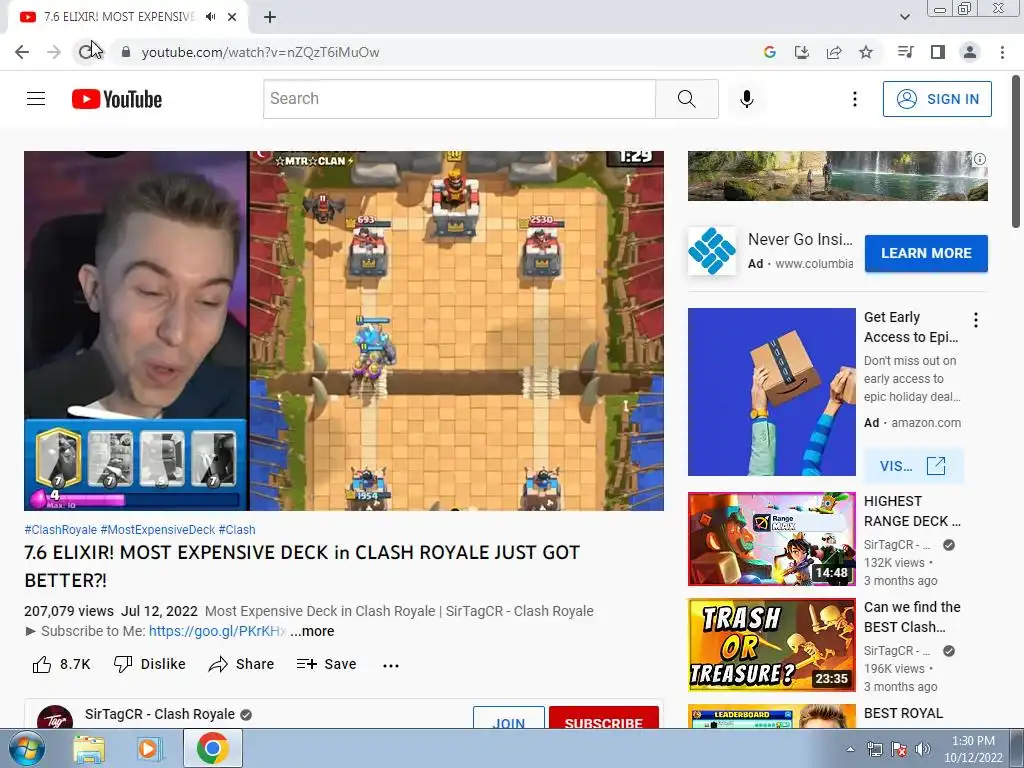Open Chrome profile avatar
Viewport: 1024px width, 768px height.
(x=970, y=52)
